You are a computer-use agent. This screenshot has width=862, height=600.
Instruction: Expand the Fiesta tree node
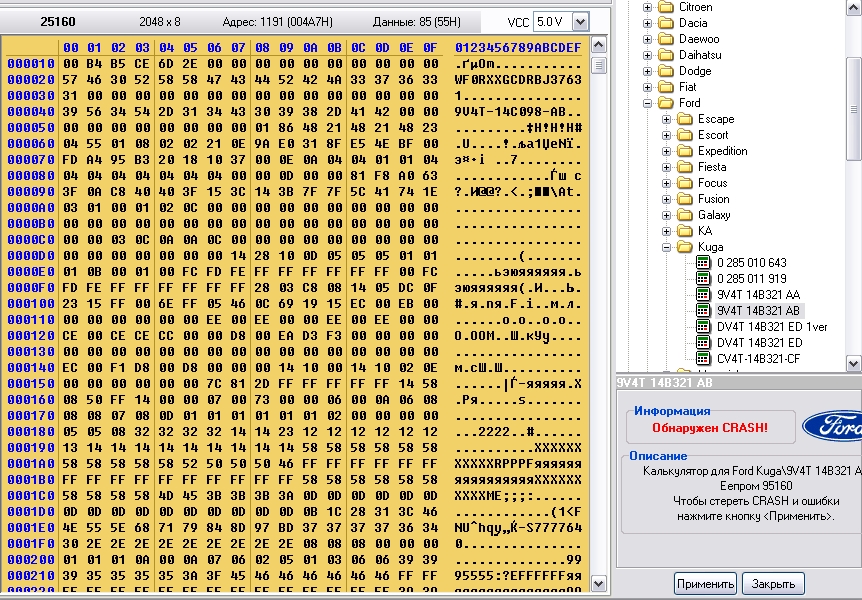667,167
